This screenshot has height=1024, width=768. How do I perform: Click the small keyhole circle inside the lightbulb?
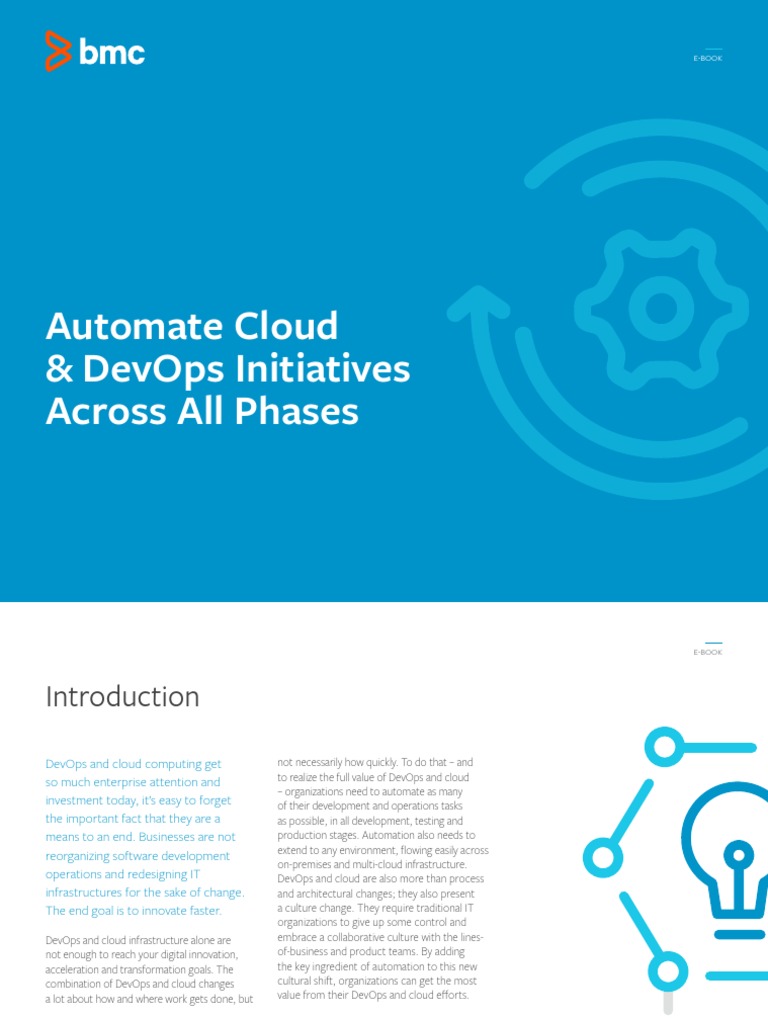[x=739, y=855]
